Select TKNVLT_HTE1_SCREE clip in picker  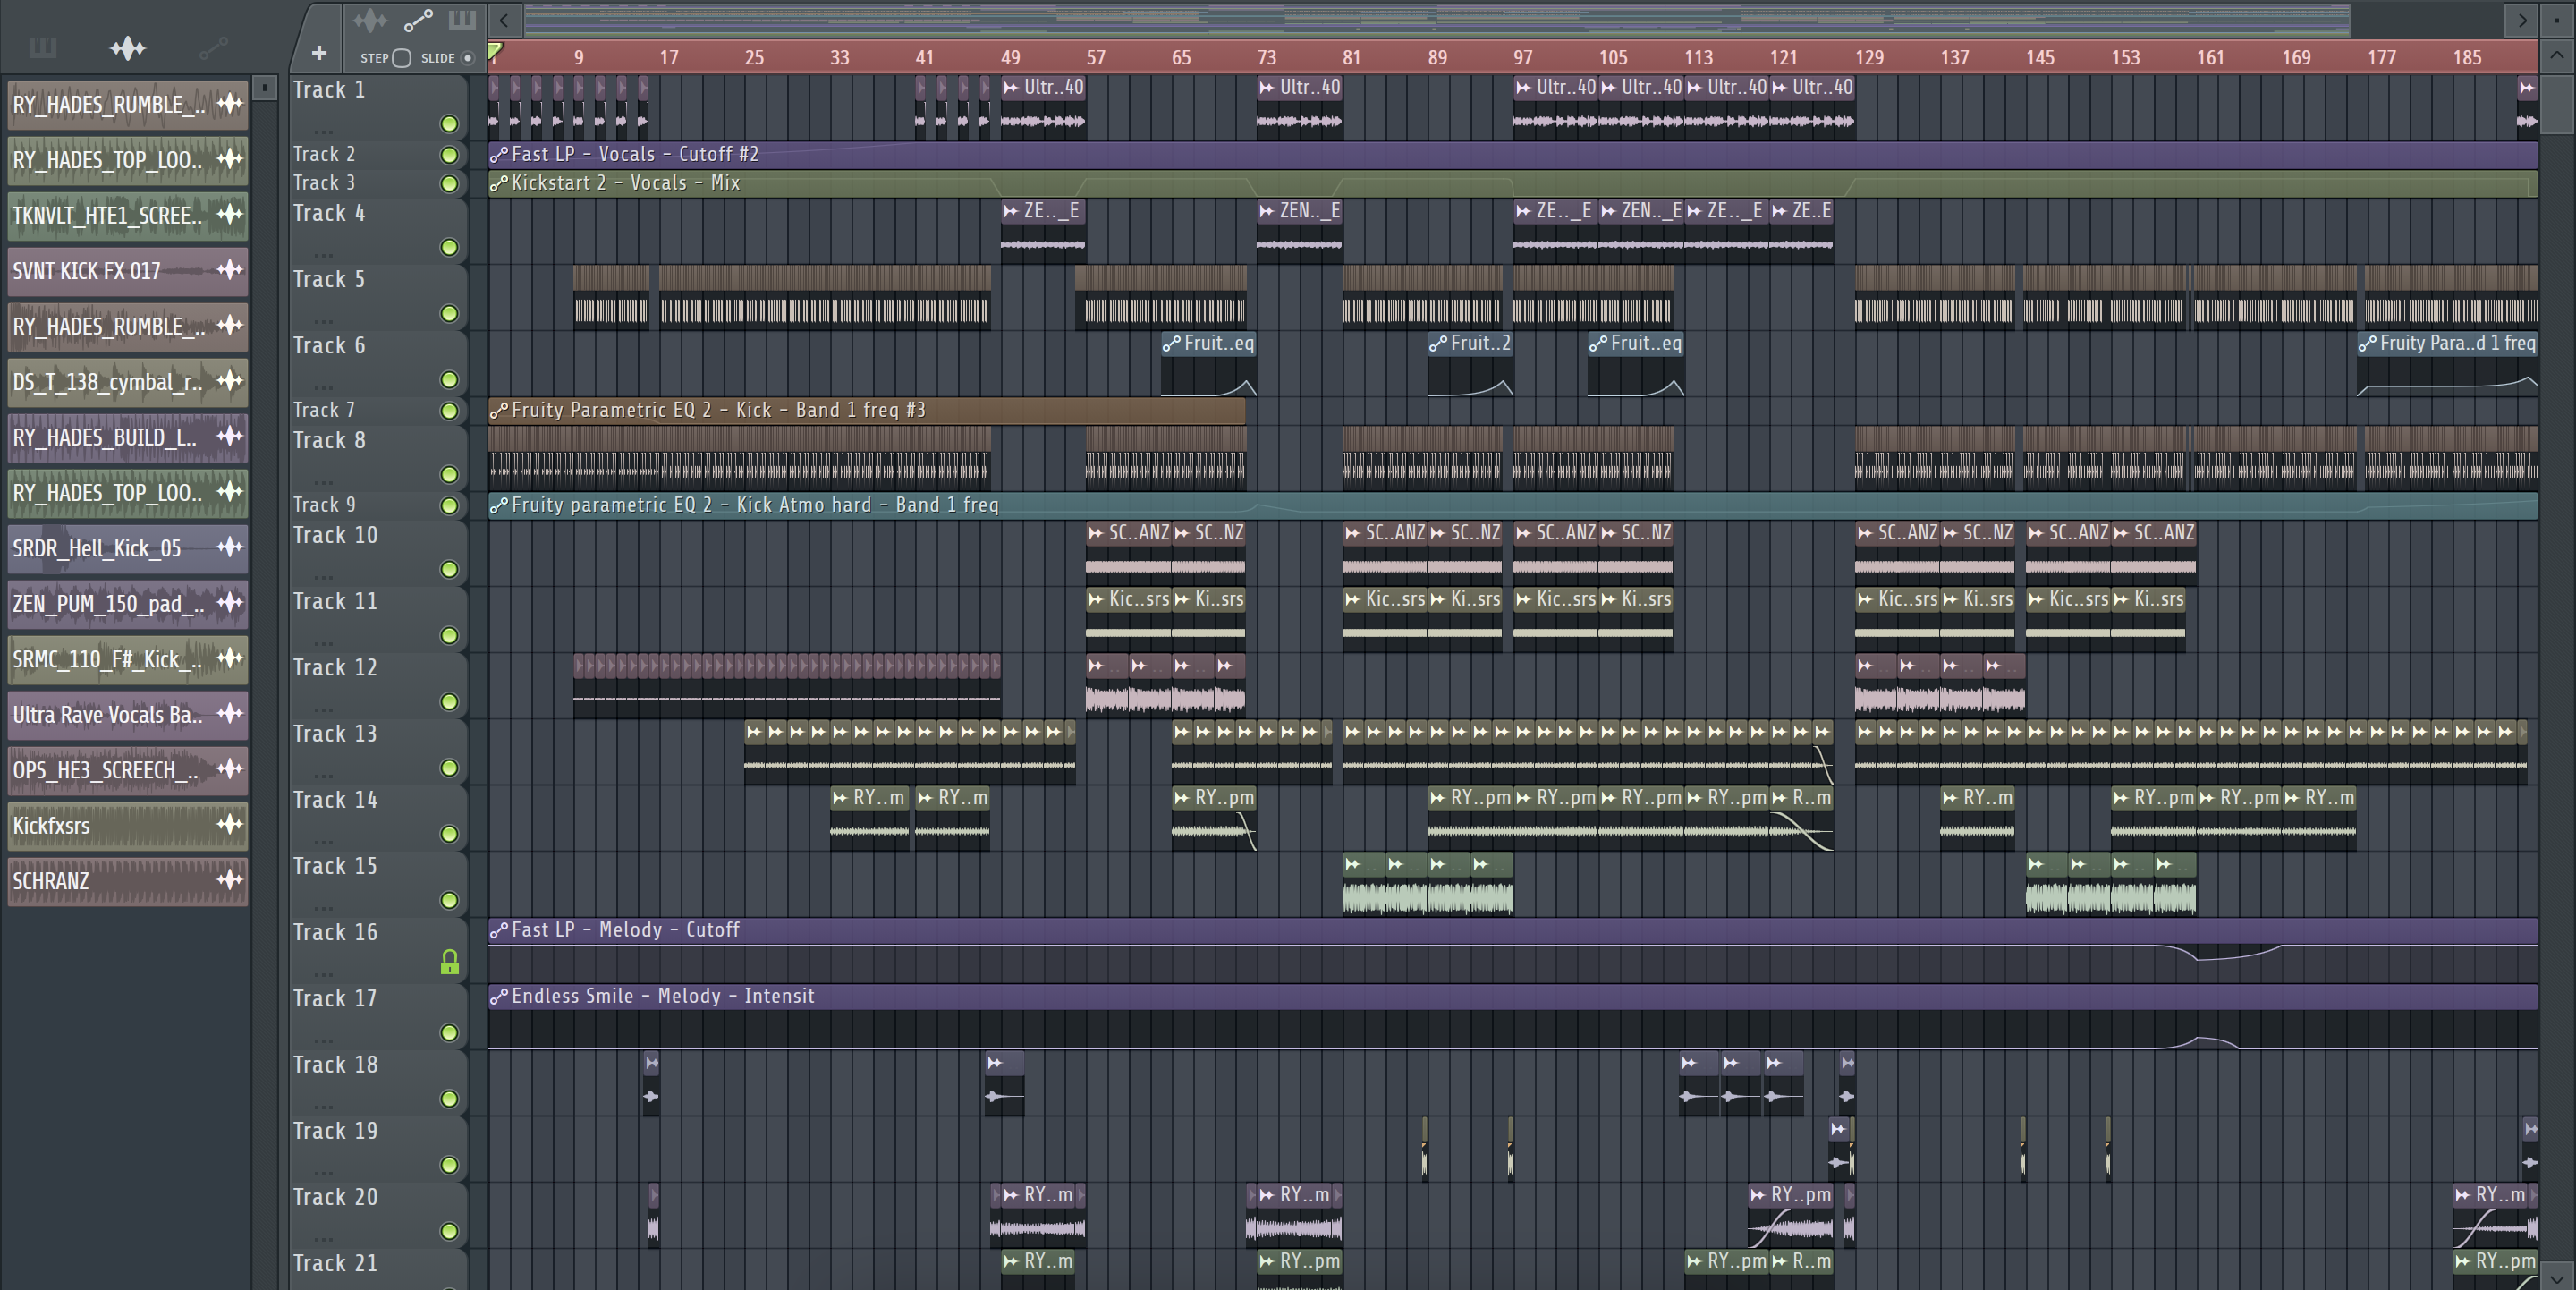tap(127, 215)
